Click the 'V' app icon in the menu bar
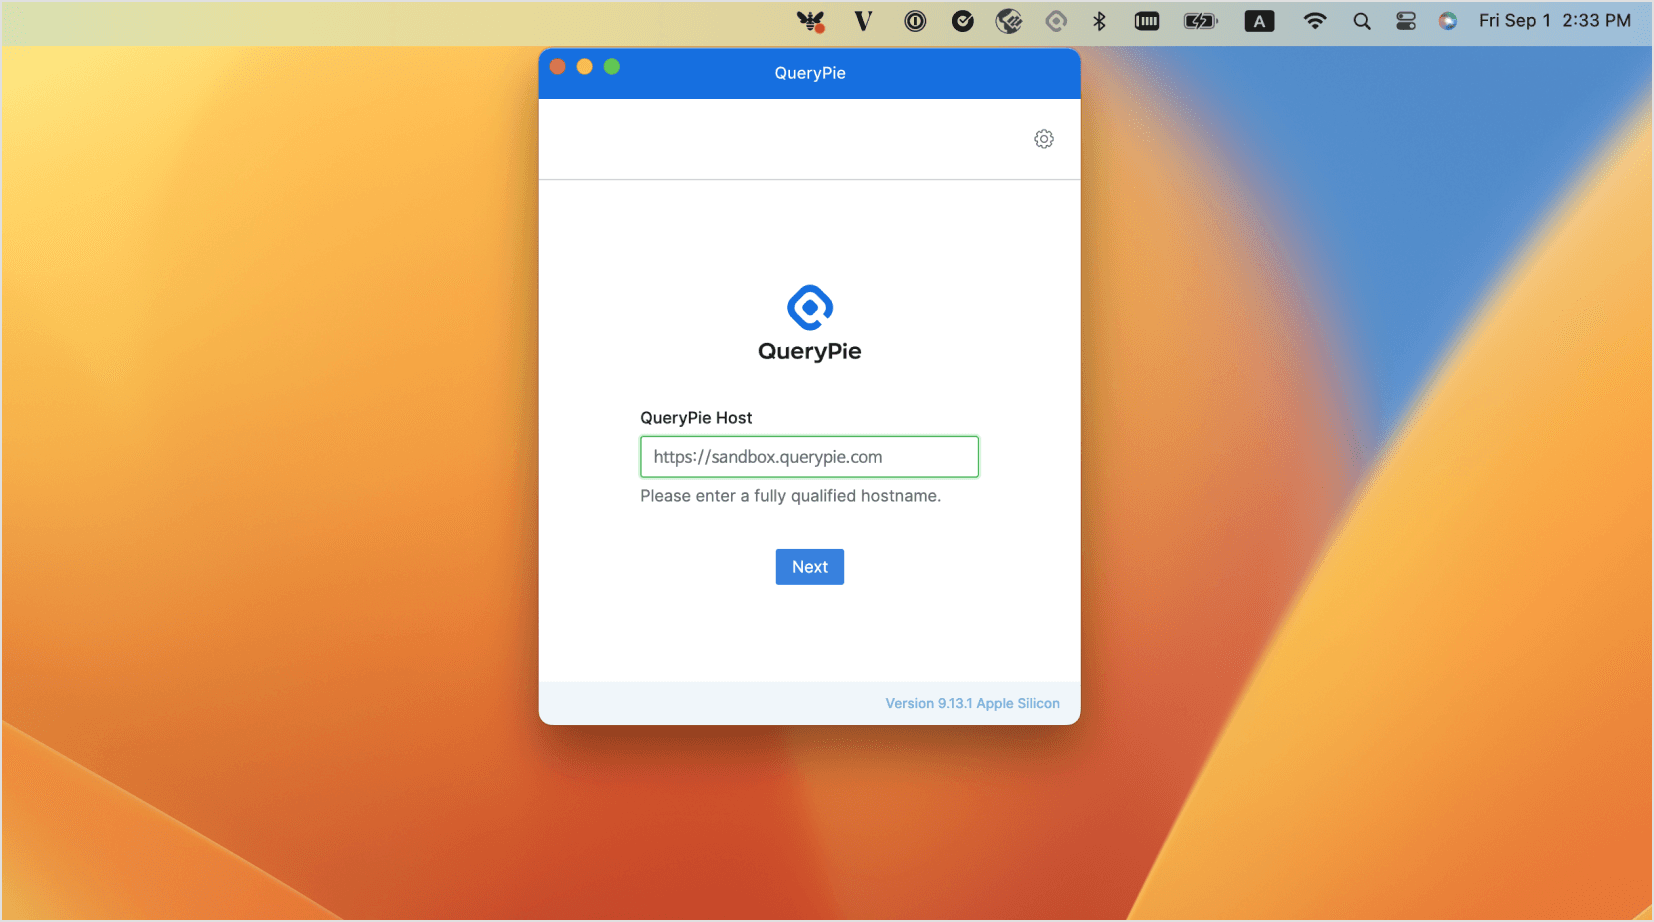The height and width of the screenshot is (922, 1654). [x=863, y=20]
